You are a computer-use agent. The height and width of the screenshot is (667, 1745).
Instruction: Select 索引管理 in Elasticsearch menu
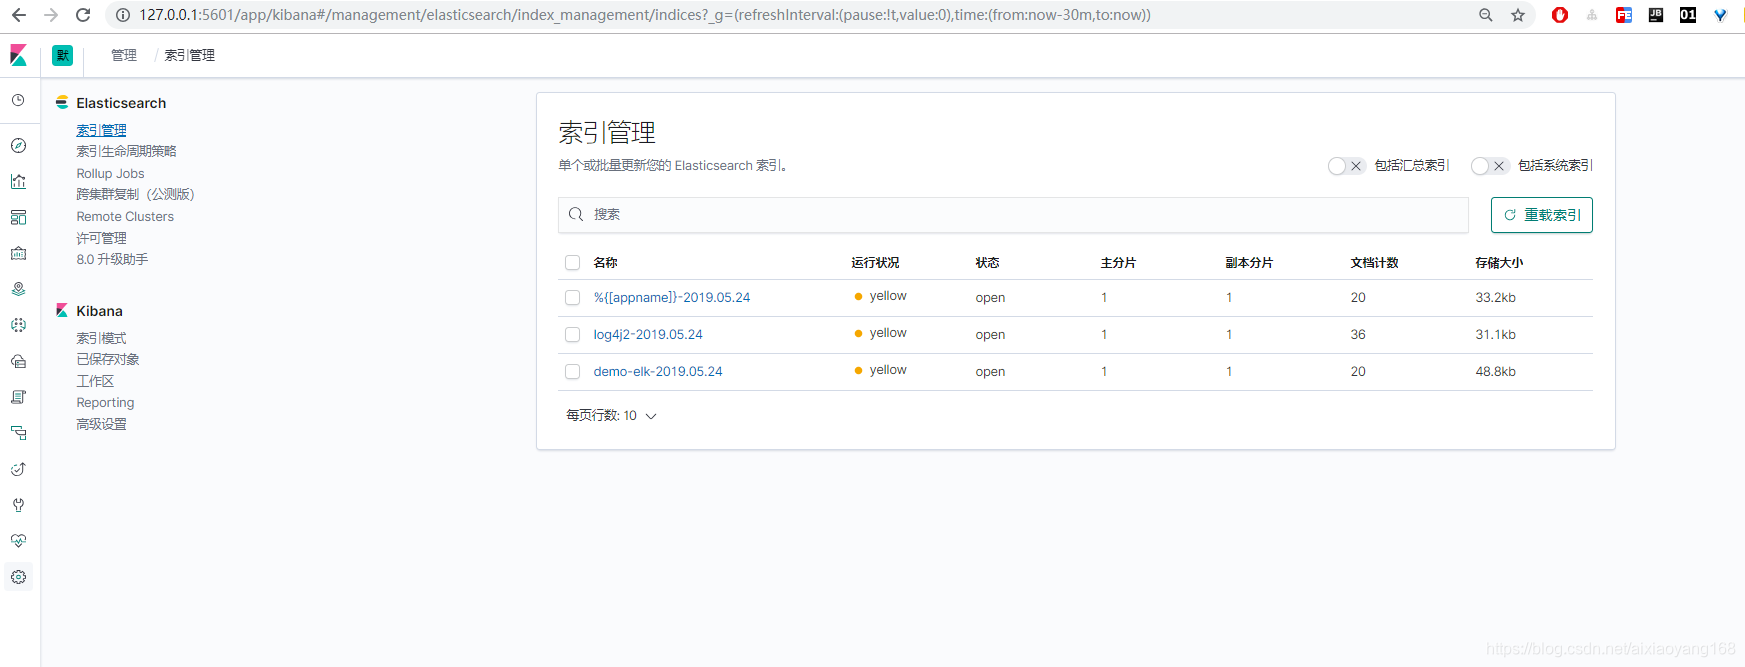point(101,130)
